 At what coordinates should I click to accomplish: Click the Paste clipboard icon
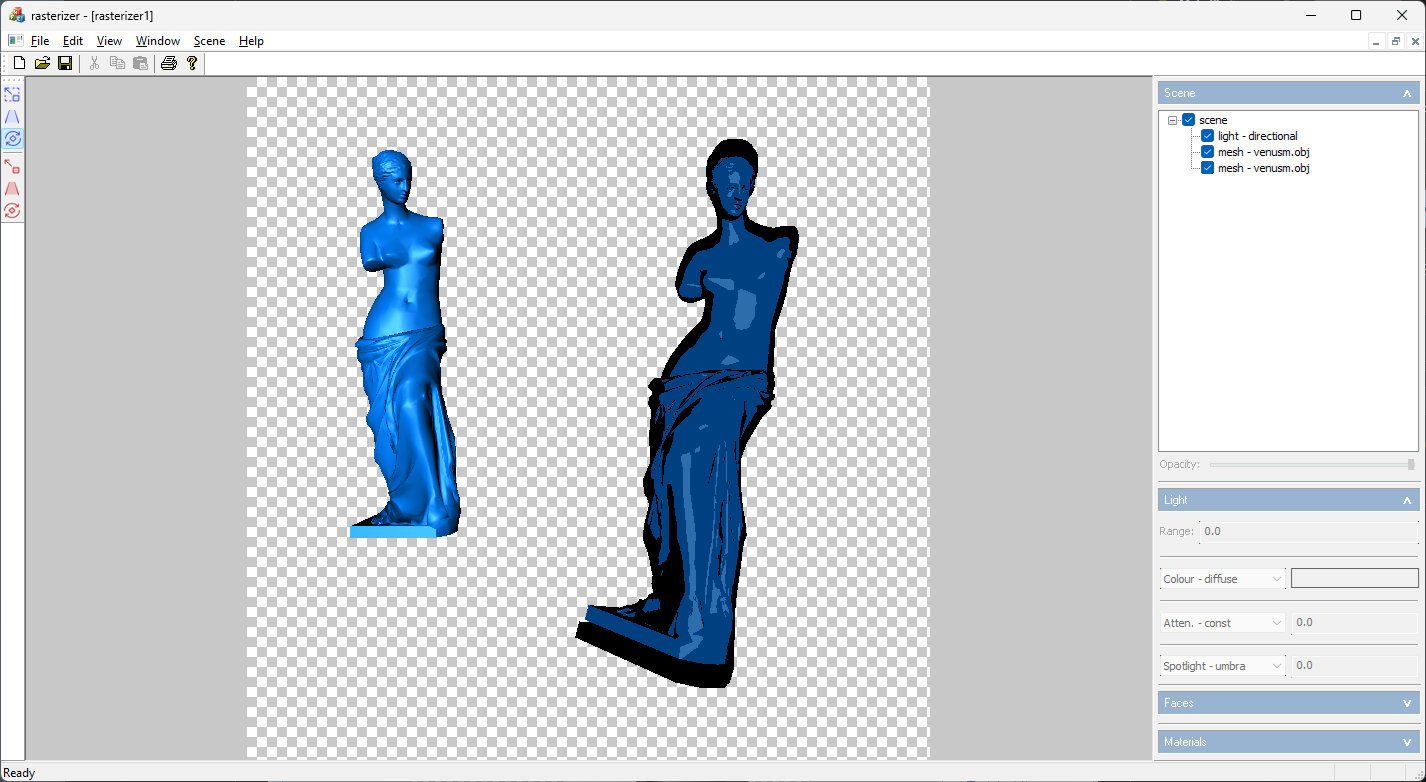[140, 63]
